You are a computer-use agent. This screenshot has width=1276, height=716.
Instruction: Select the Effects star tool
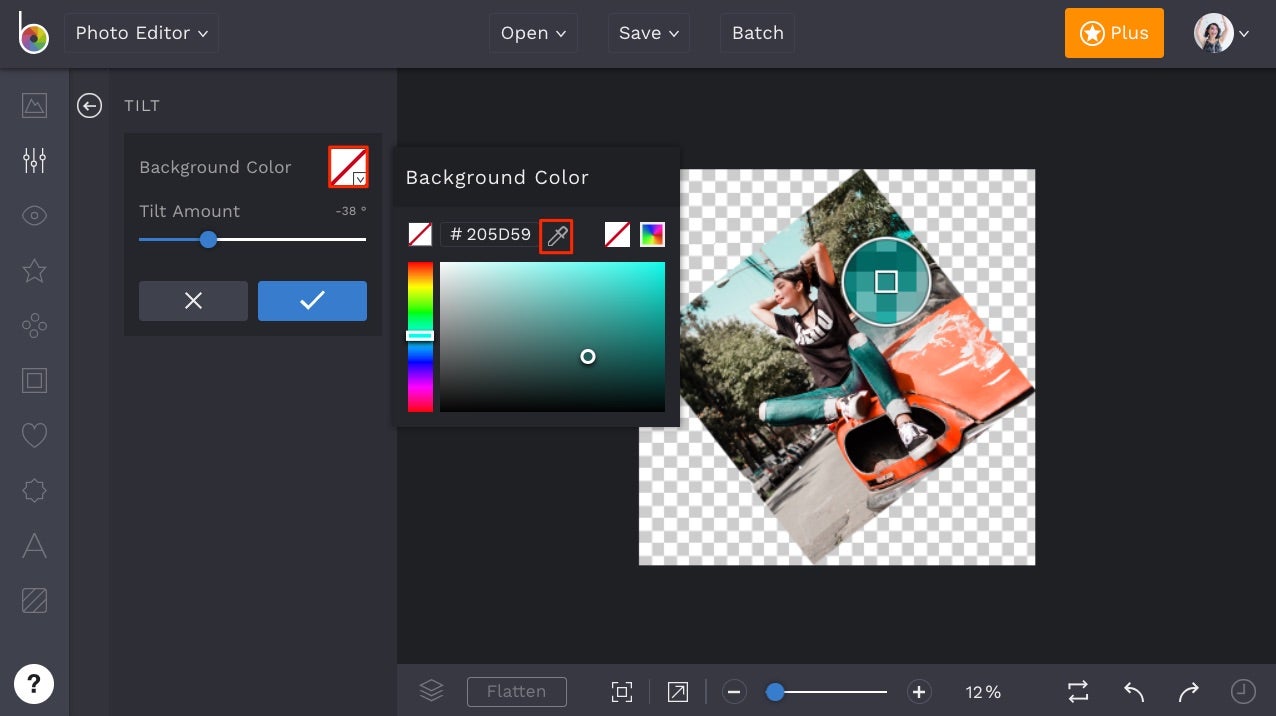tap(34, 270)
